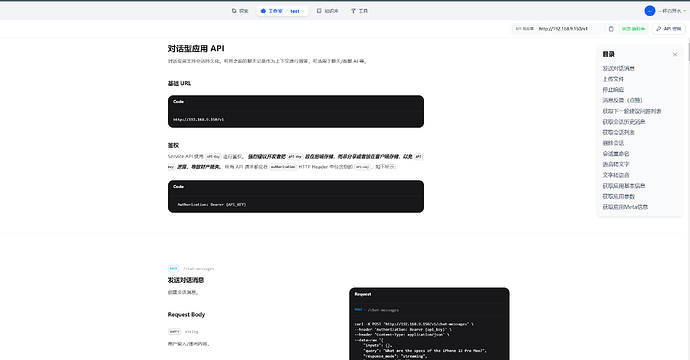
Task: Expand the 'test' app switcher dropdown
Action: tap(297, 11)
